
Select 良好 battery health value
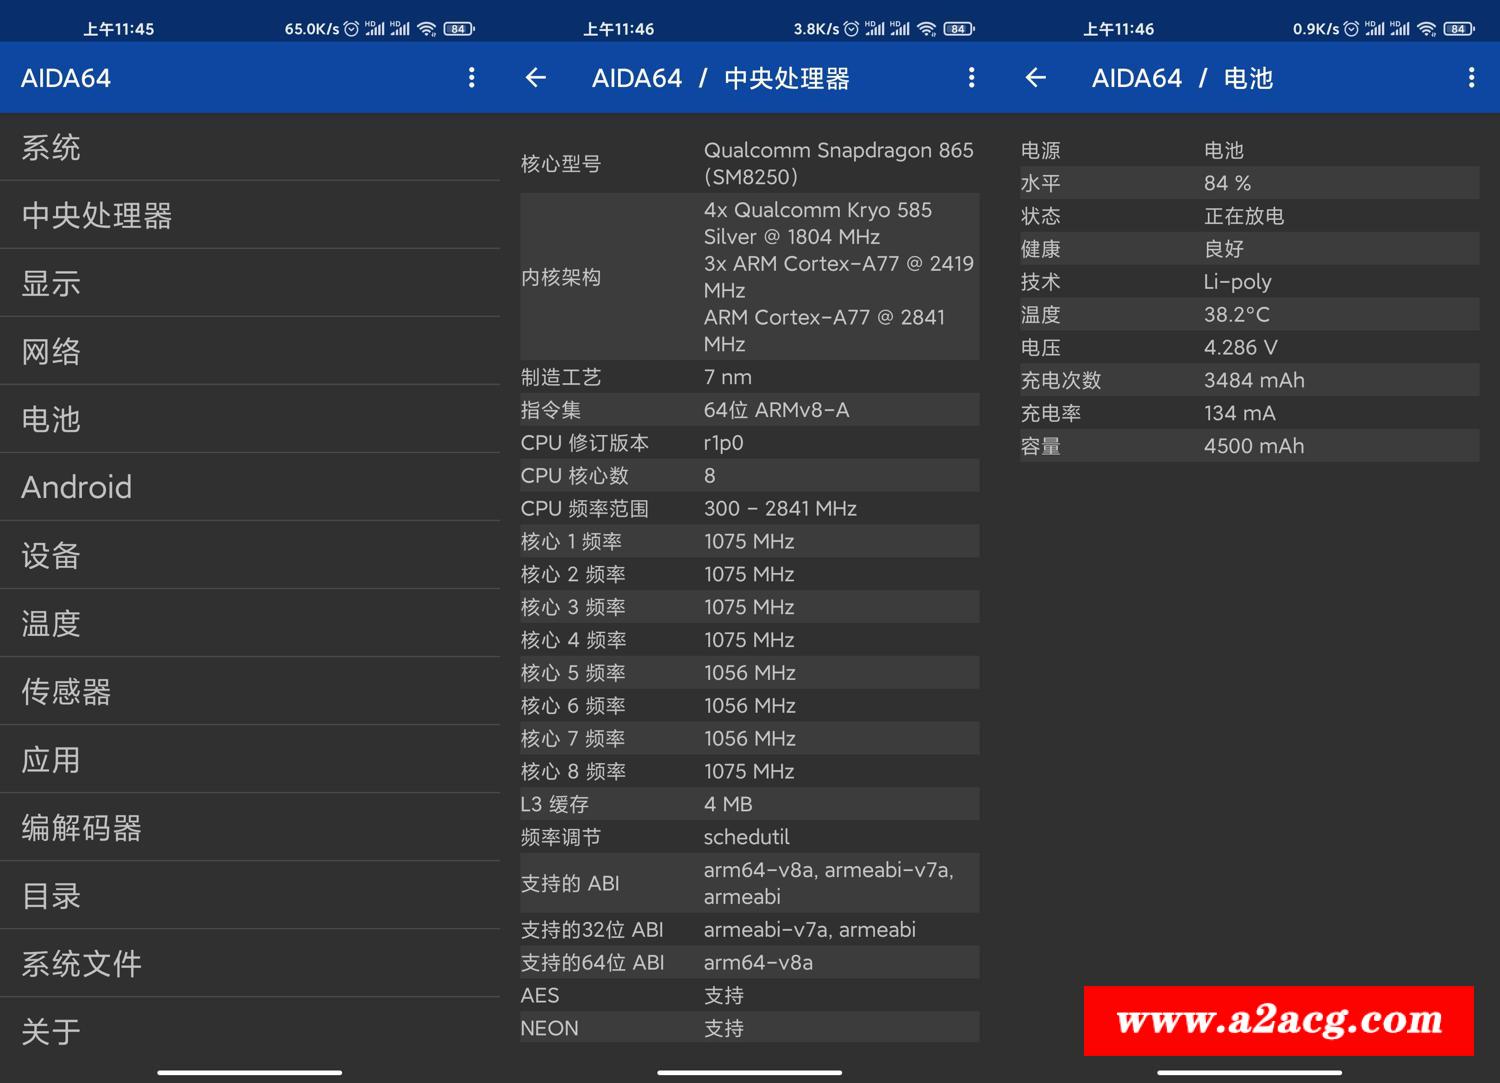click(1224, 249)
